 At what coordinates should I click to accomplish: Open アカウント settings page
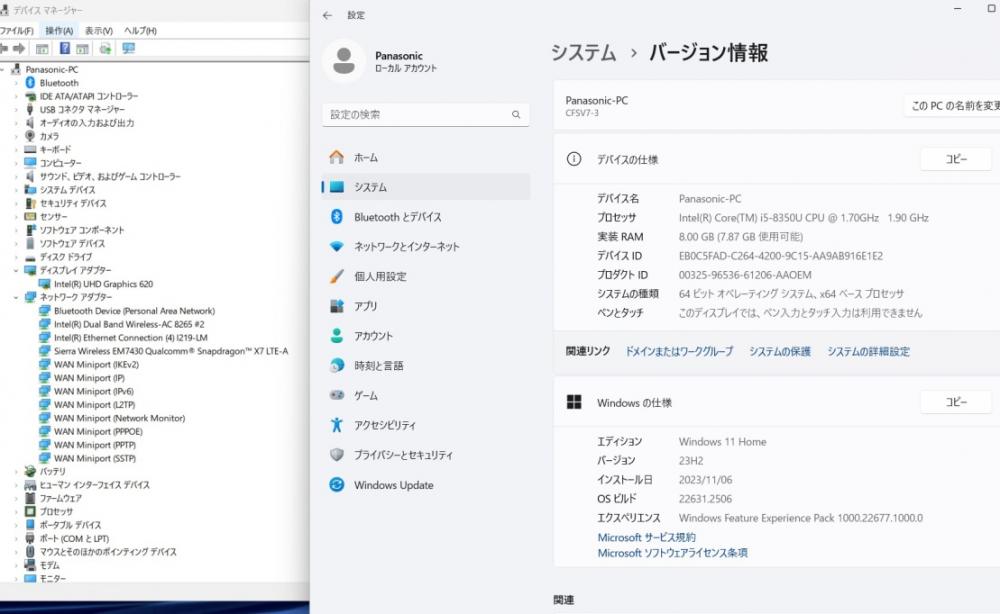coord(426,336)
